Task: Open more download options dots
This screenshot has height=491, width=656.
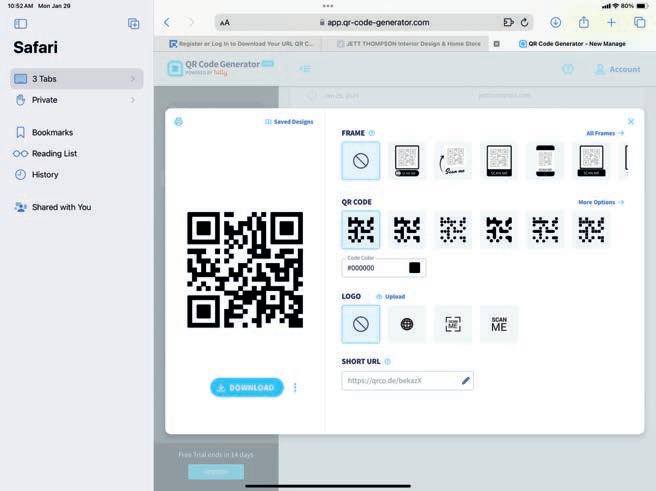Action: [x=295, y=388]
